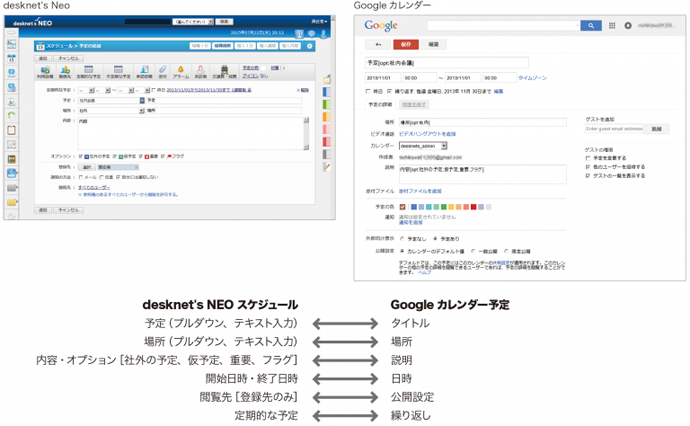
Task: Open the Google apps grid
Action: [x=611, y=25]
